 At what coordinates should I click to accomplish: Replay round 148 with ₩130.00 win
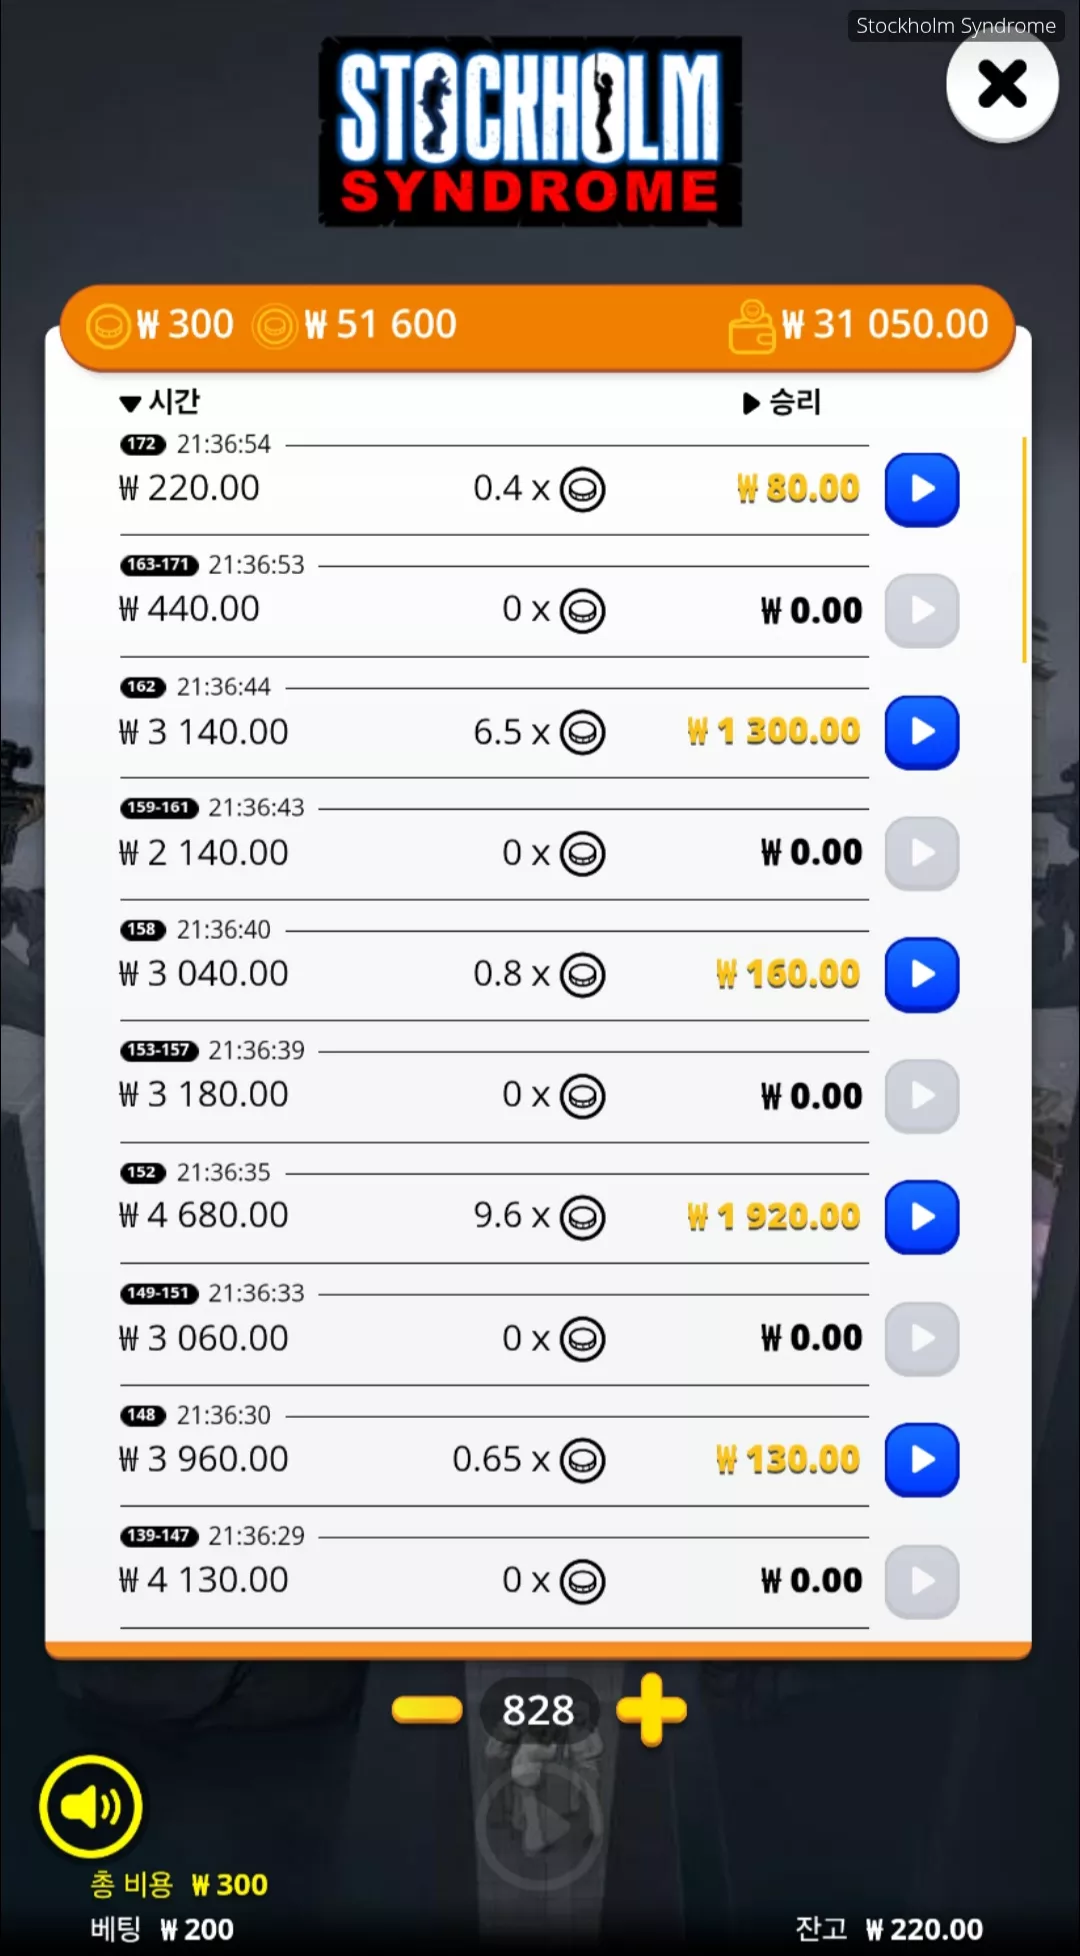click(x=921, y=1460)
